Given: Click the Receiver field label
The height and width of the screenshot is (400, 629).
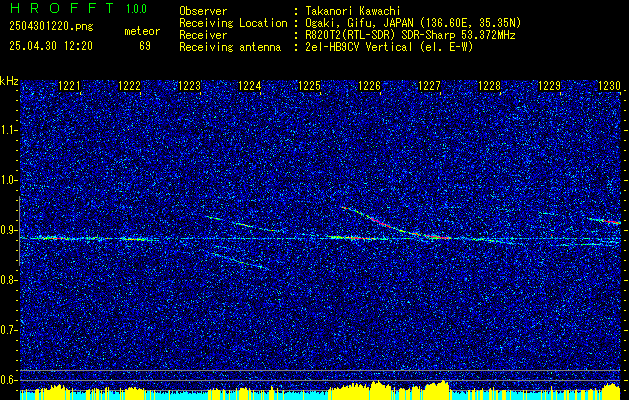Looking at the screenshot, I should pyautogui.click(x=203, y=35).
